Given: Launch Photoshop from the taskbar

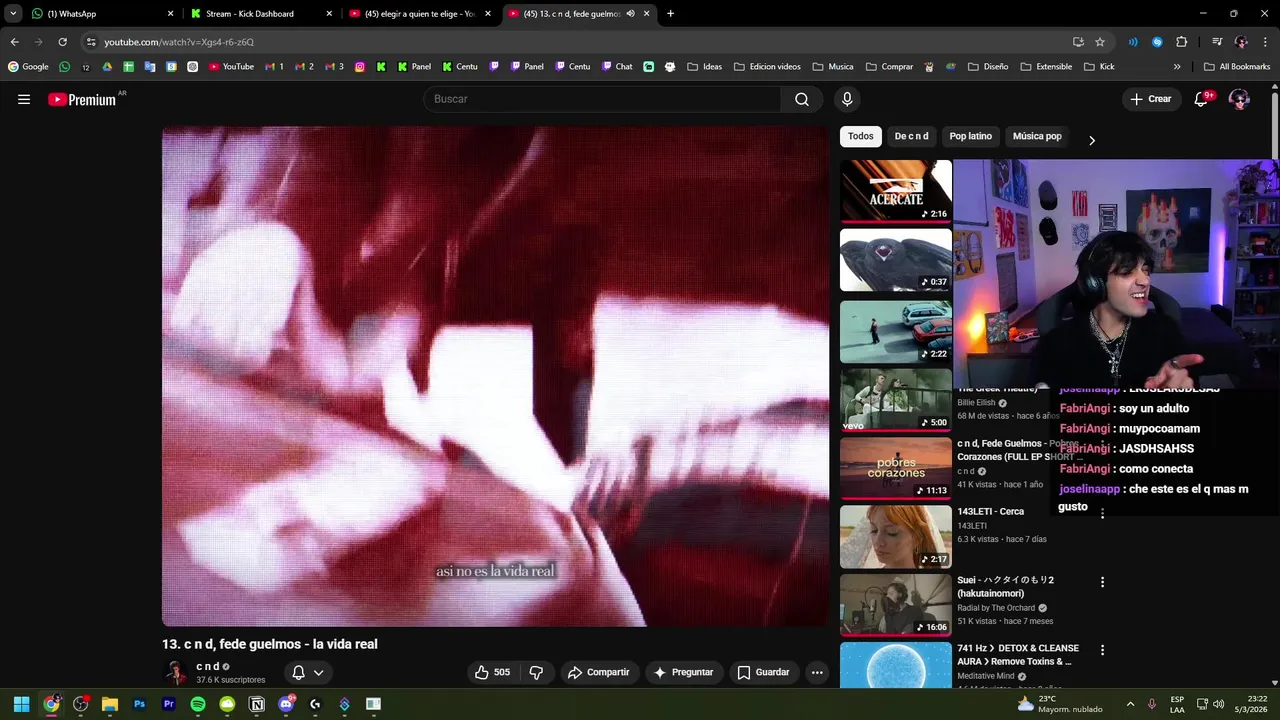Looking at the screenshot, I should 139,704.
